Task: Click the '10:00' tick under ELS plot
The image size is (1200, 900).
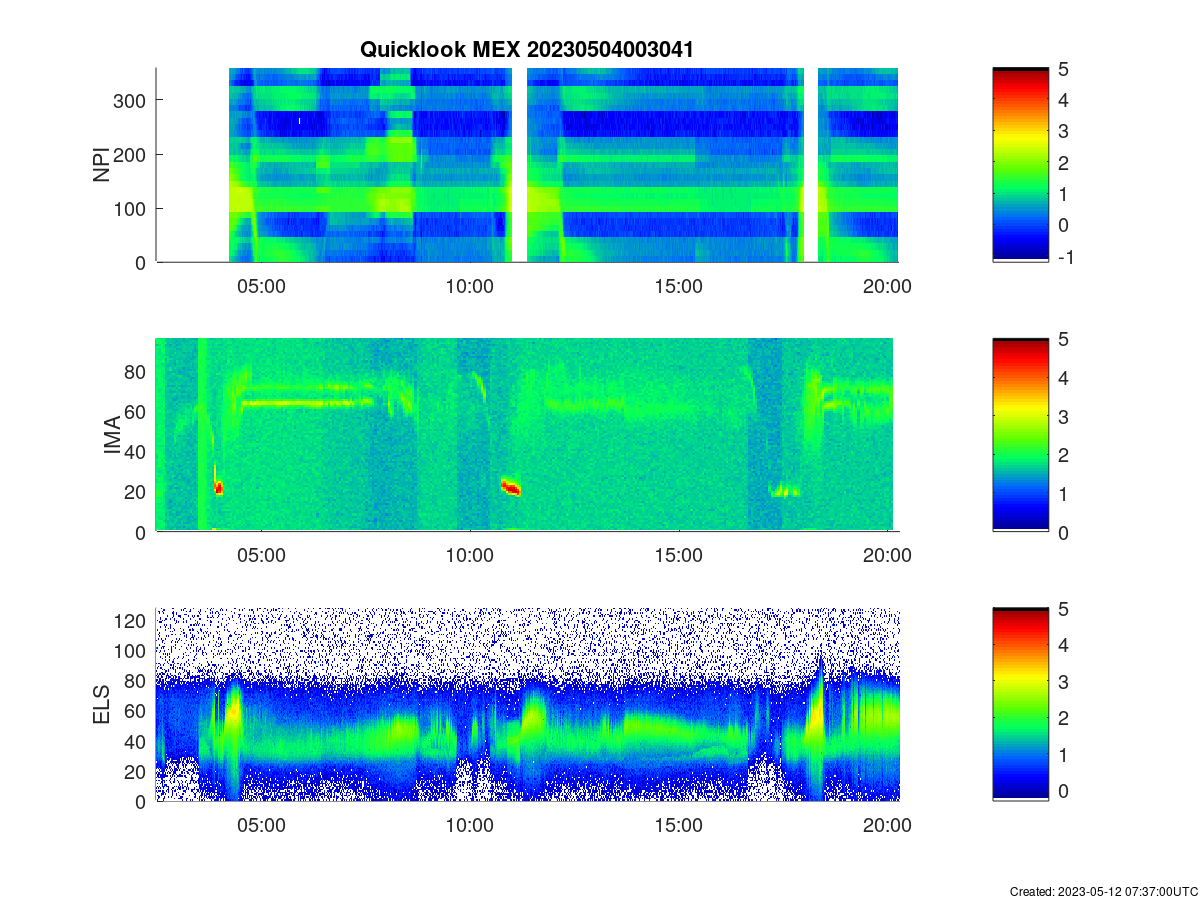Action: pos(469,826)
